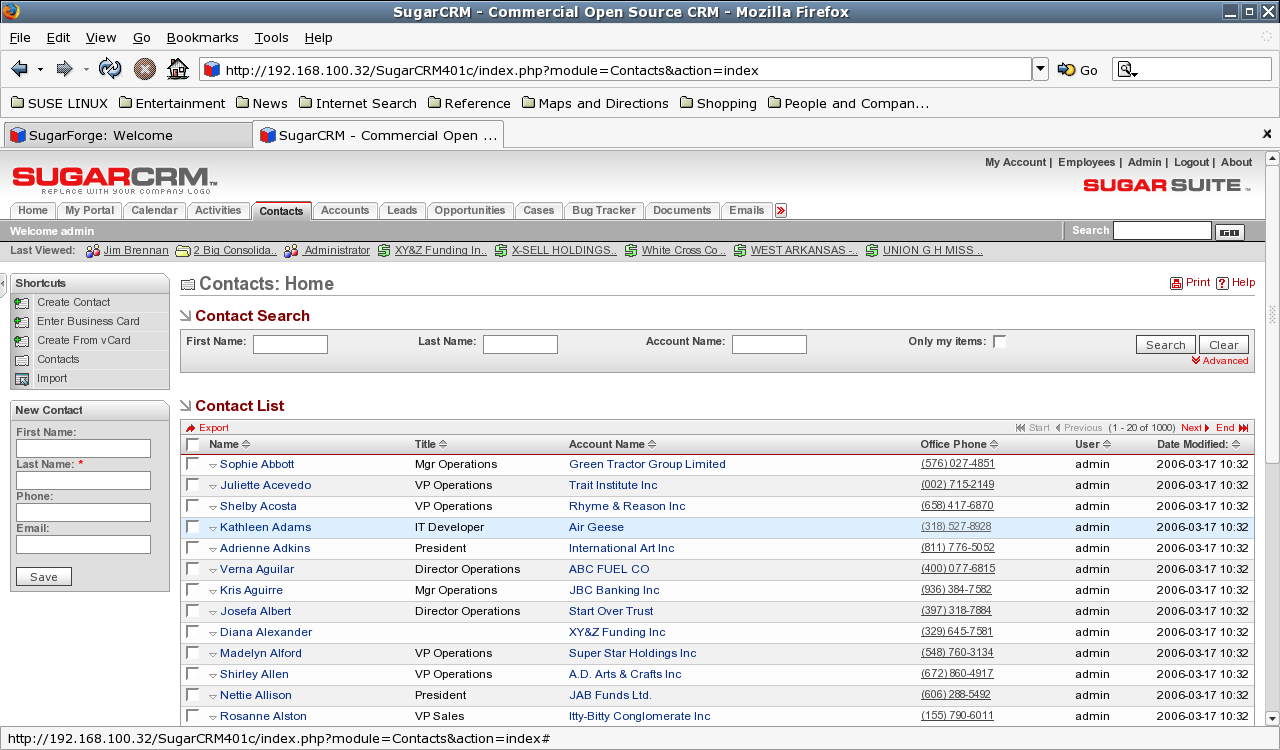The height and width of the screenshot is (750, 1280).
Task: Click the Print icon above the contact list
Action: pos(1175,282)
